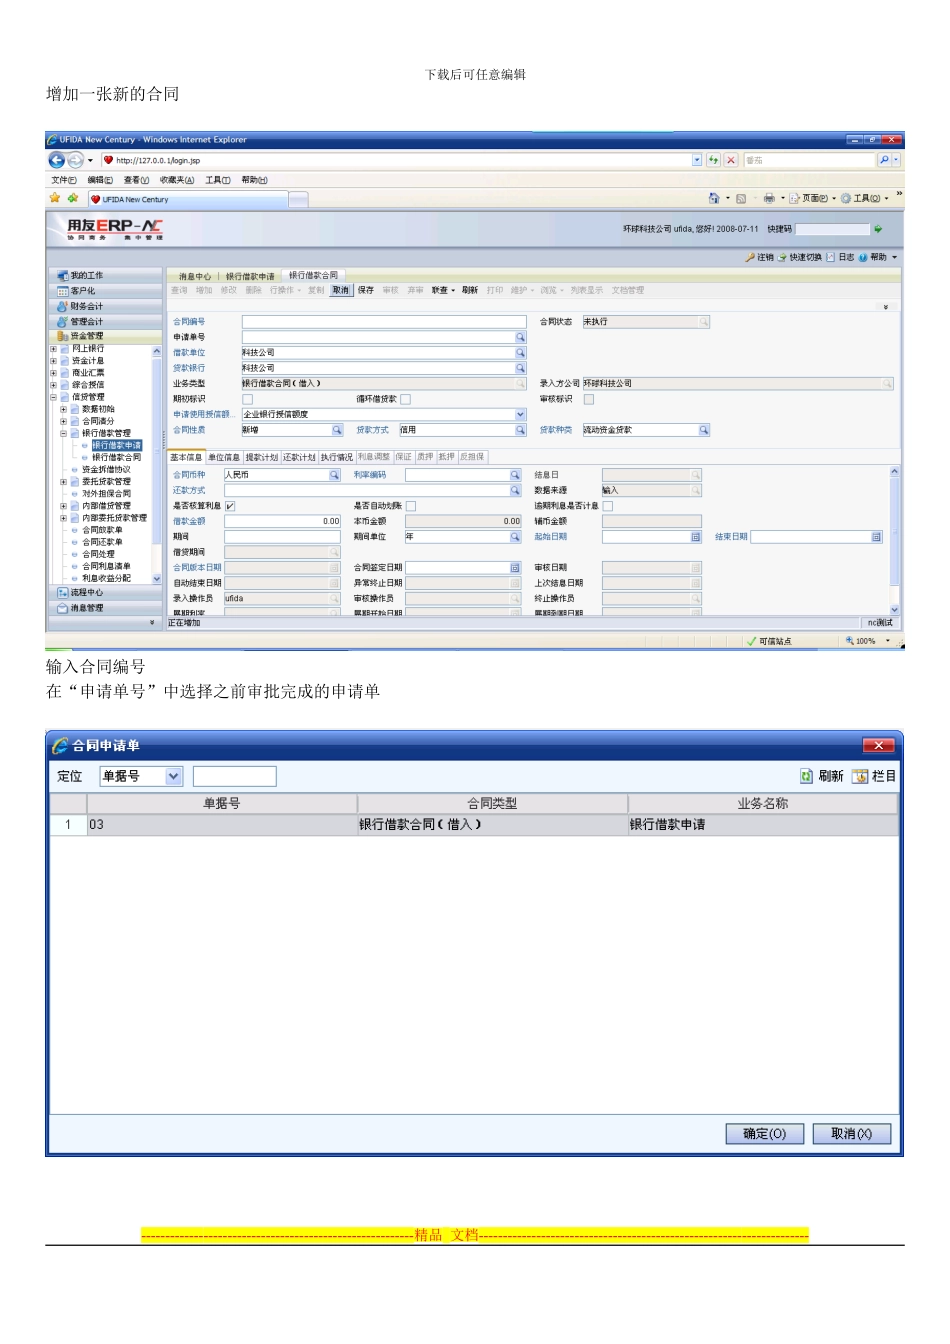Click lookup magnifier for 贷款银行 field

[x=520, y=368]
